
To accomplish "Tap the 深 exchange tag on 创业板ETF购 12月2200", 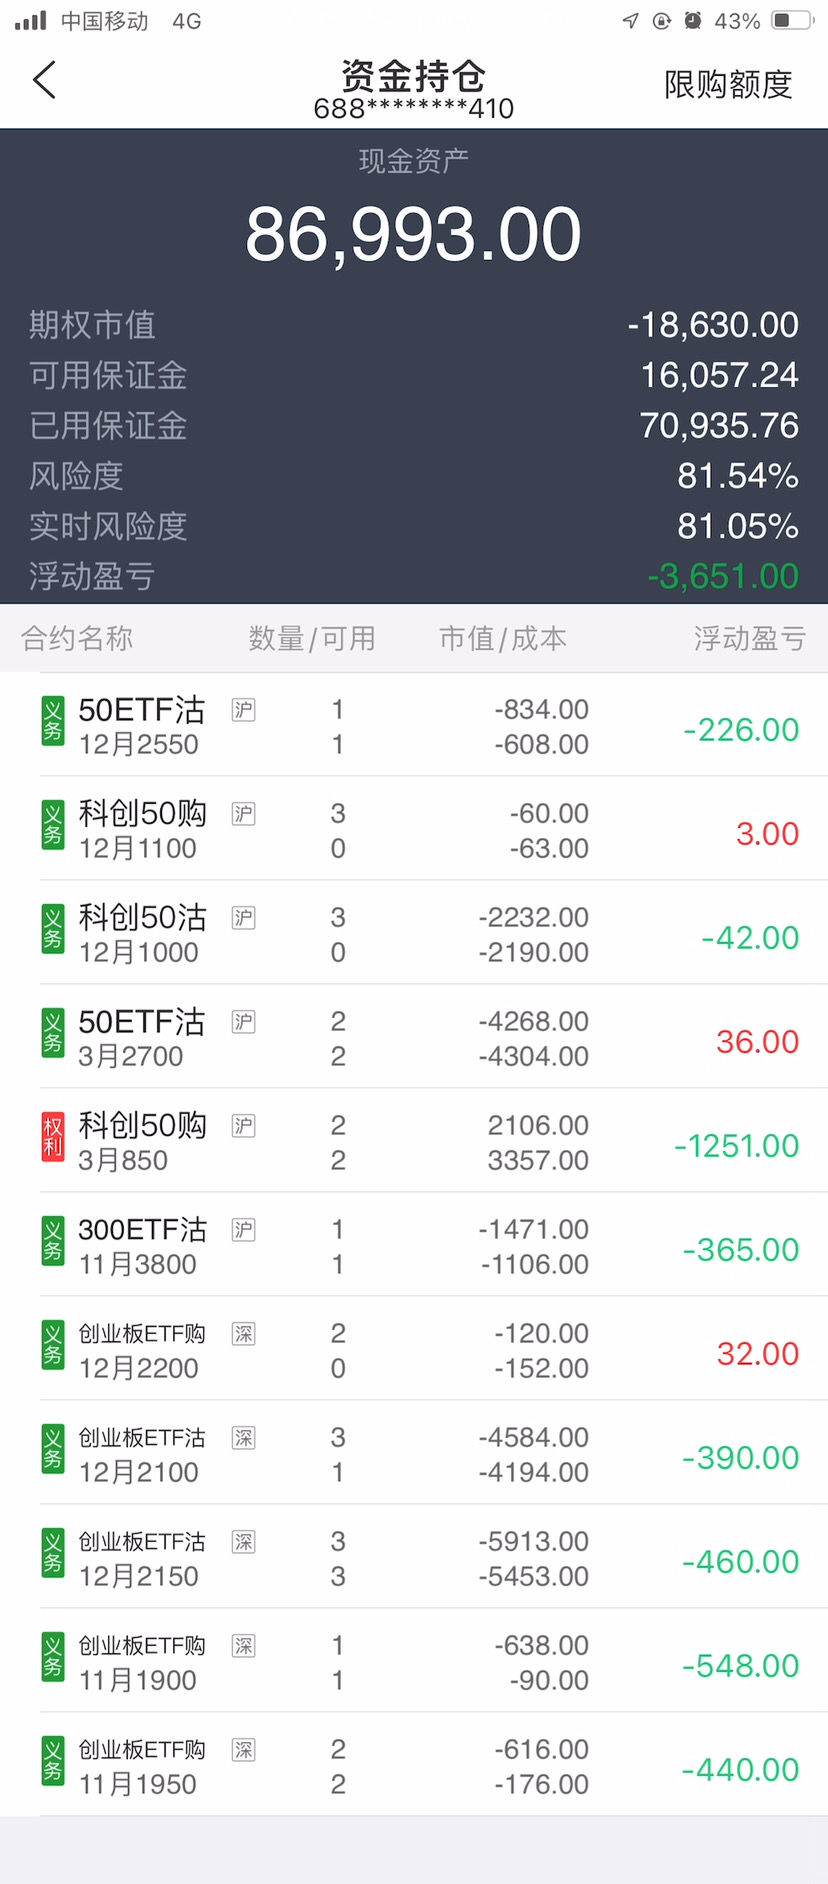I will (x=243, y=1333).
